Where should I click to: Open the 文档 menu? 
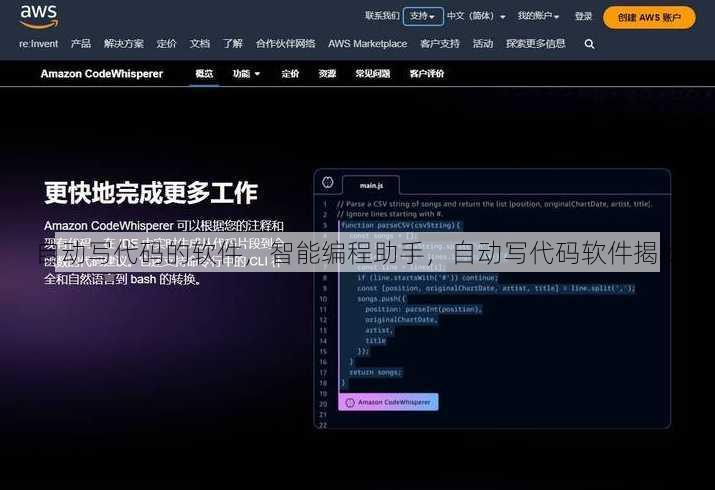(x=200, y=44)
